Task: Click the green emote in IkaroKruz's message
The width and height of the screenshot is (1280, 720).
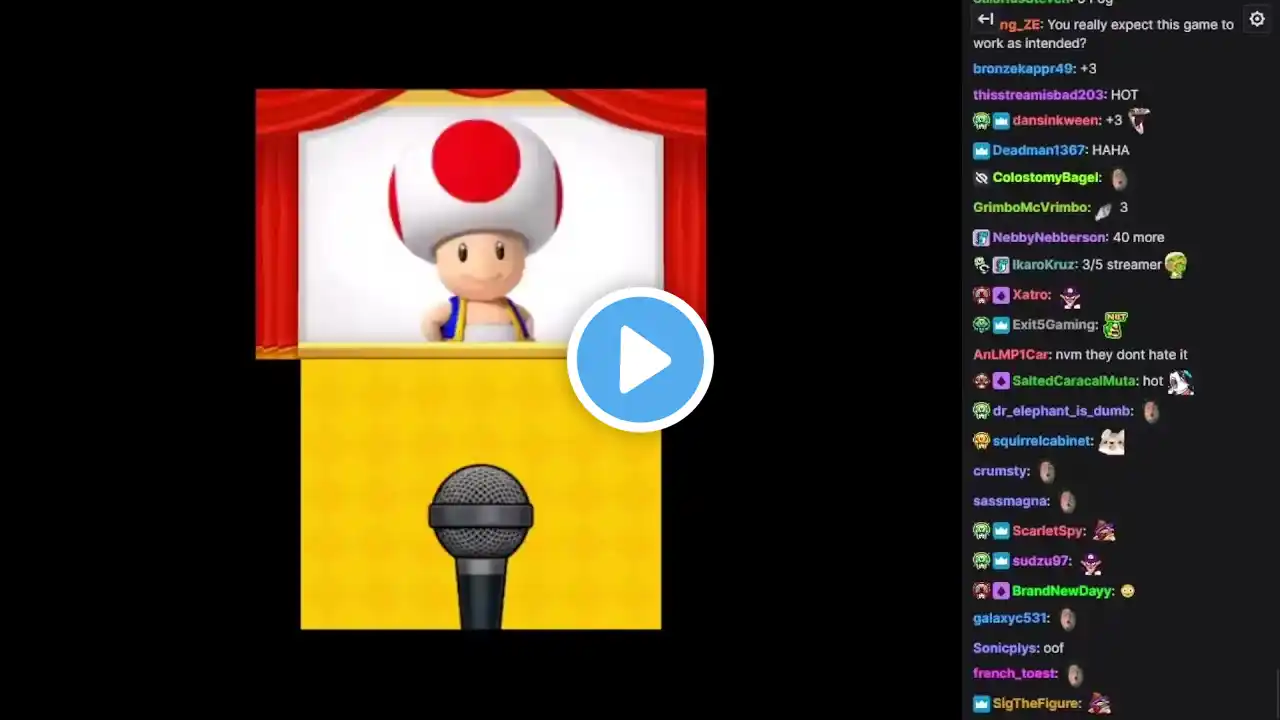Action: tap(1176, 264)
